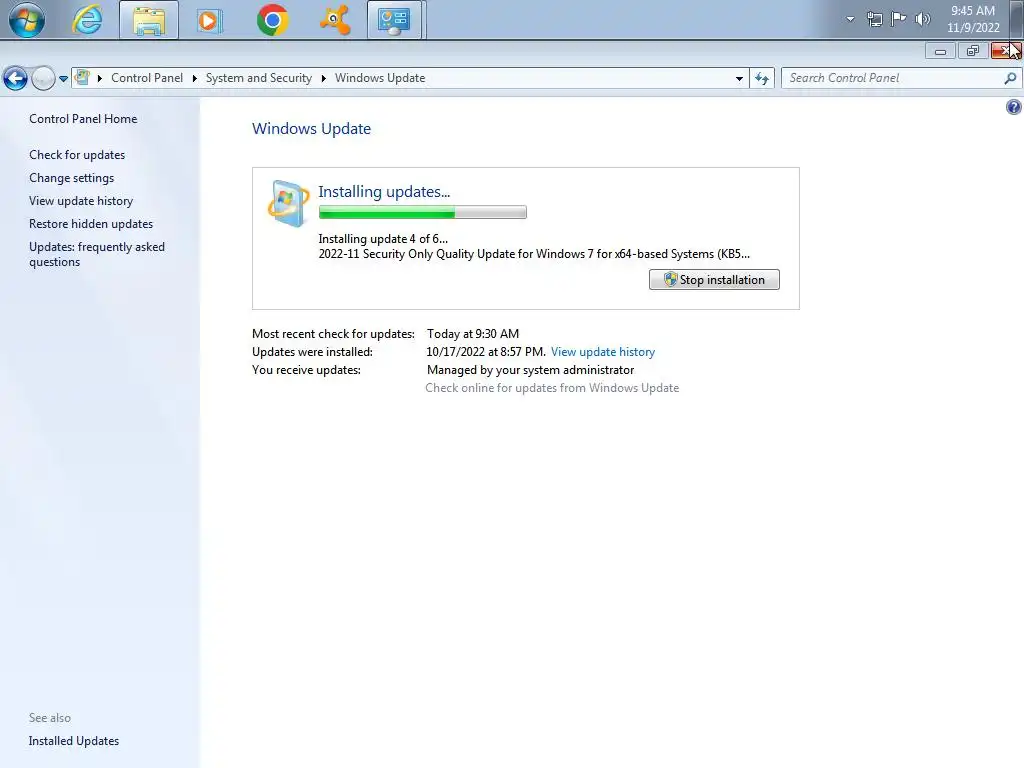Open Windows Media Player taskbar icon

209,20
